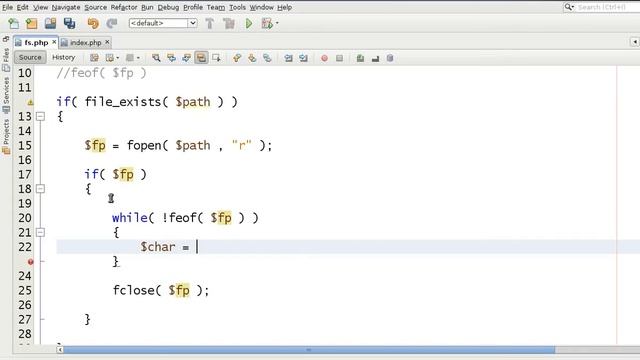This screenshot has width=640, height=360.
Task: Click the Uncomment icon in the editor toolbar
Action: coord(375,58)
